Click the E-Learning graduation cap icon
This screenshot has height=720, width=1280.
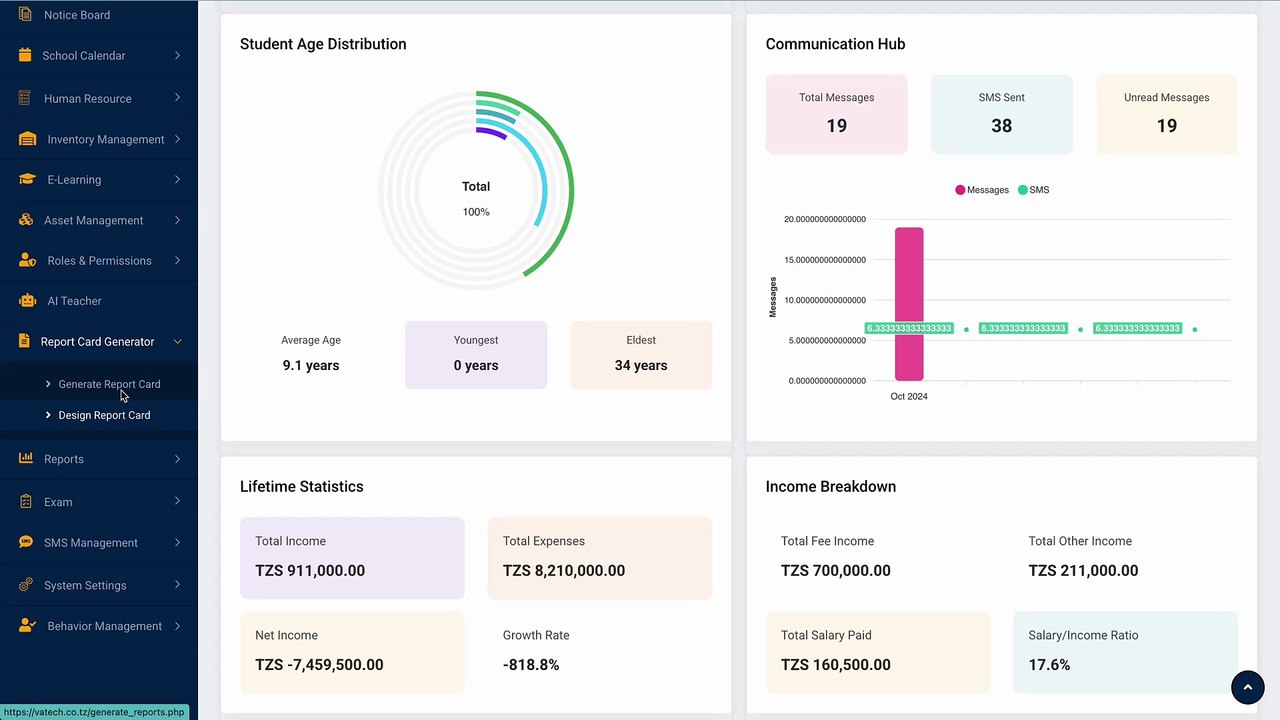click(x=27, y=180)
